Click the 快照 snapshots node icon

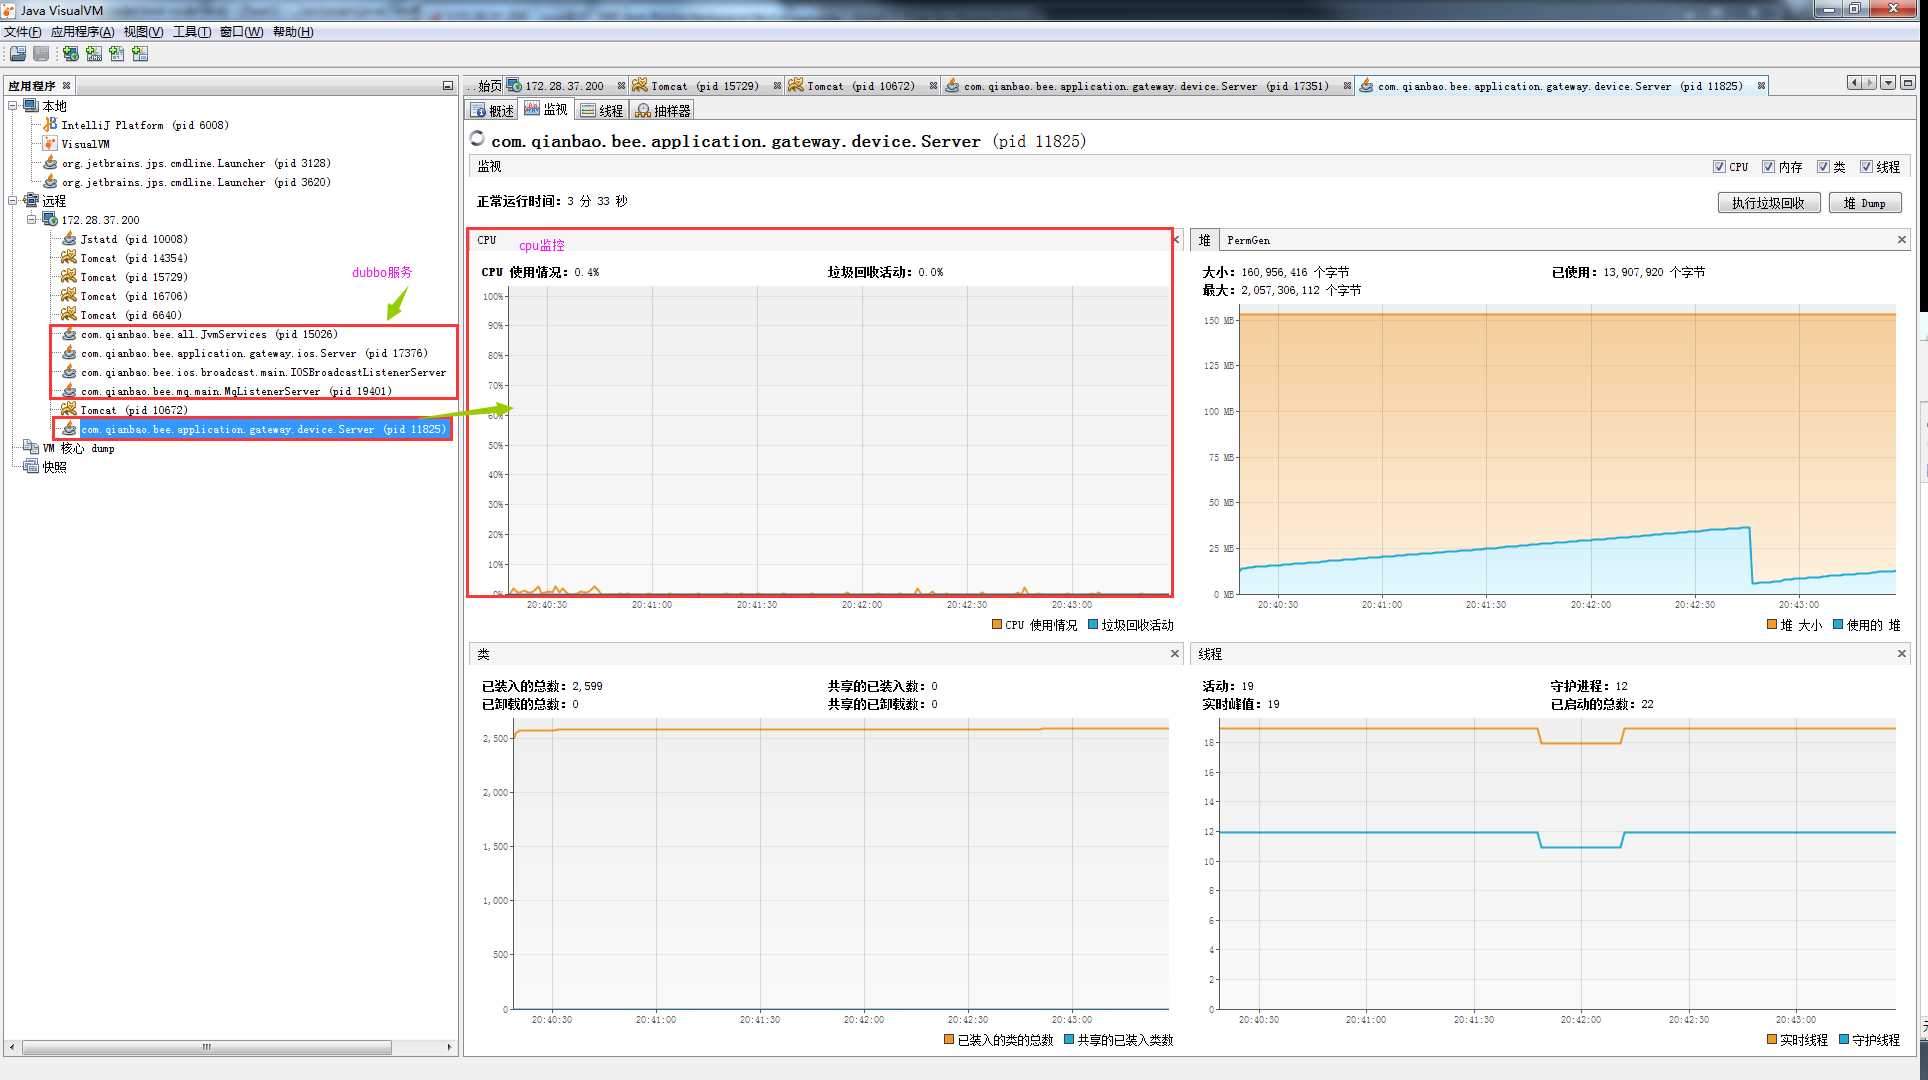click(31, 467)
